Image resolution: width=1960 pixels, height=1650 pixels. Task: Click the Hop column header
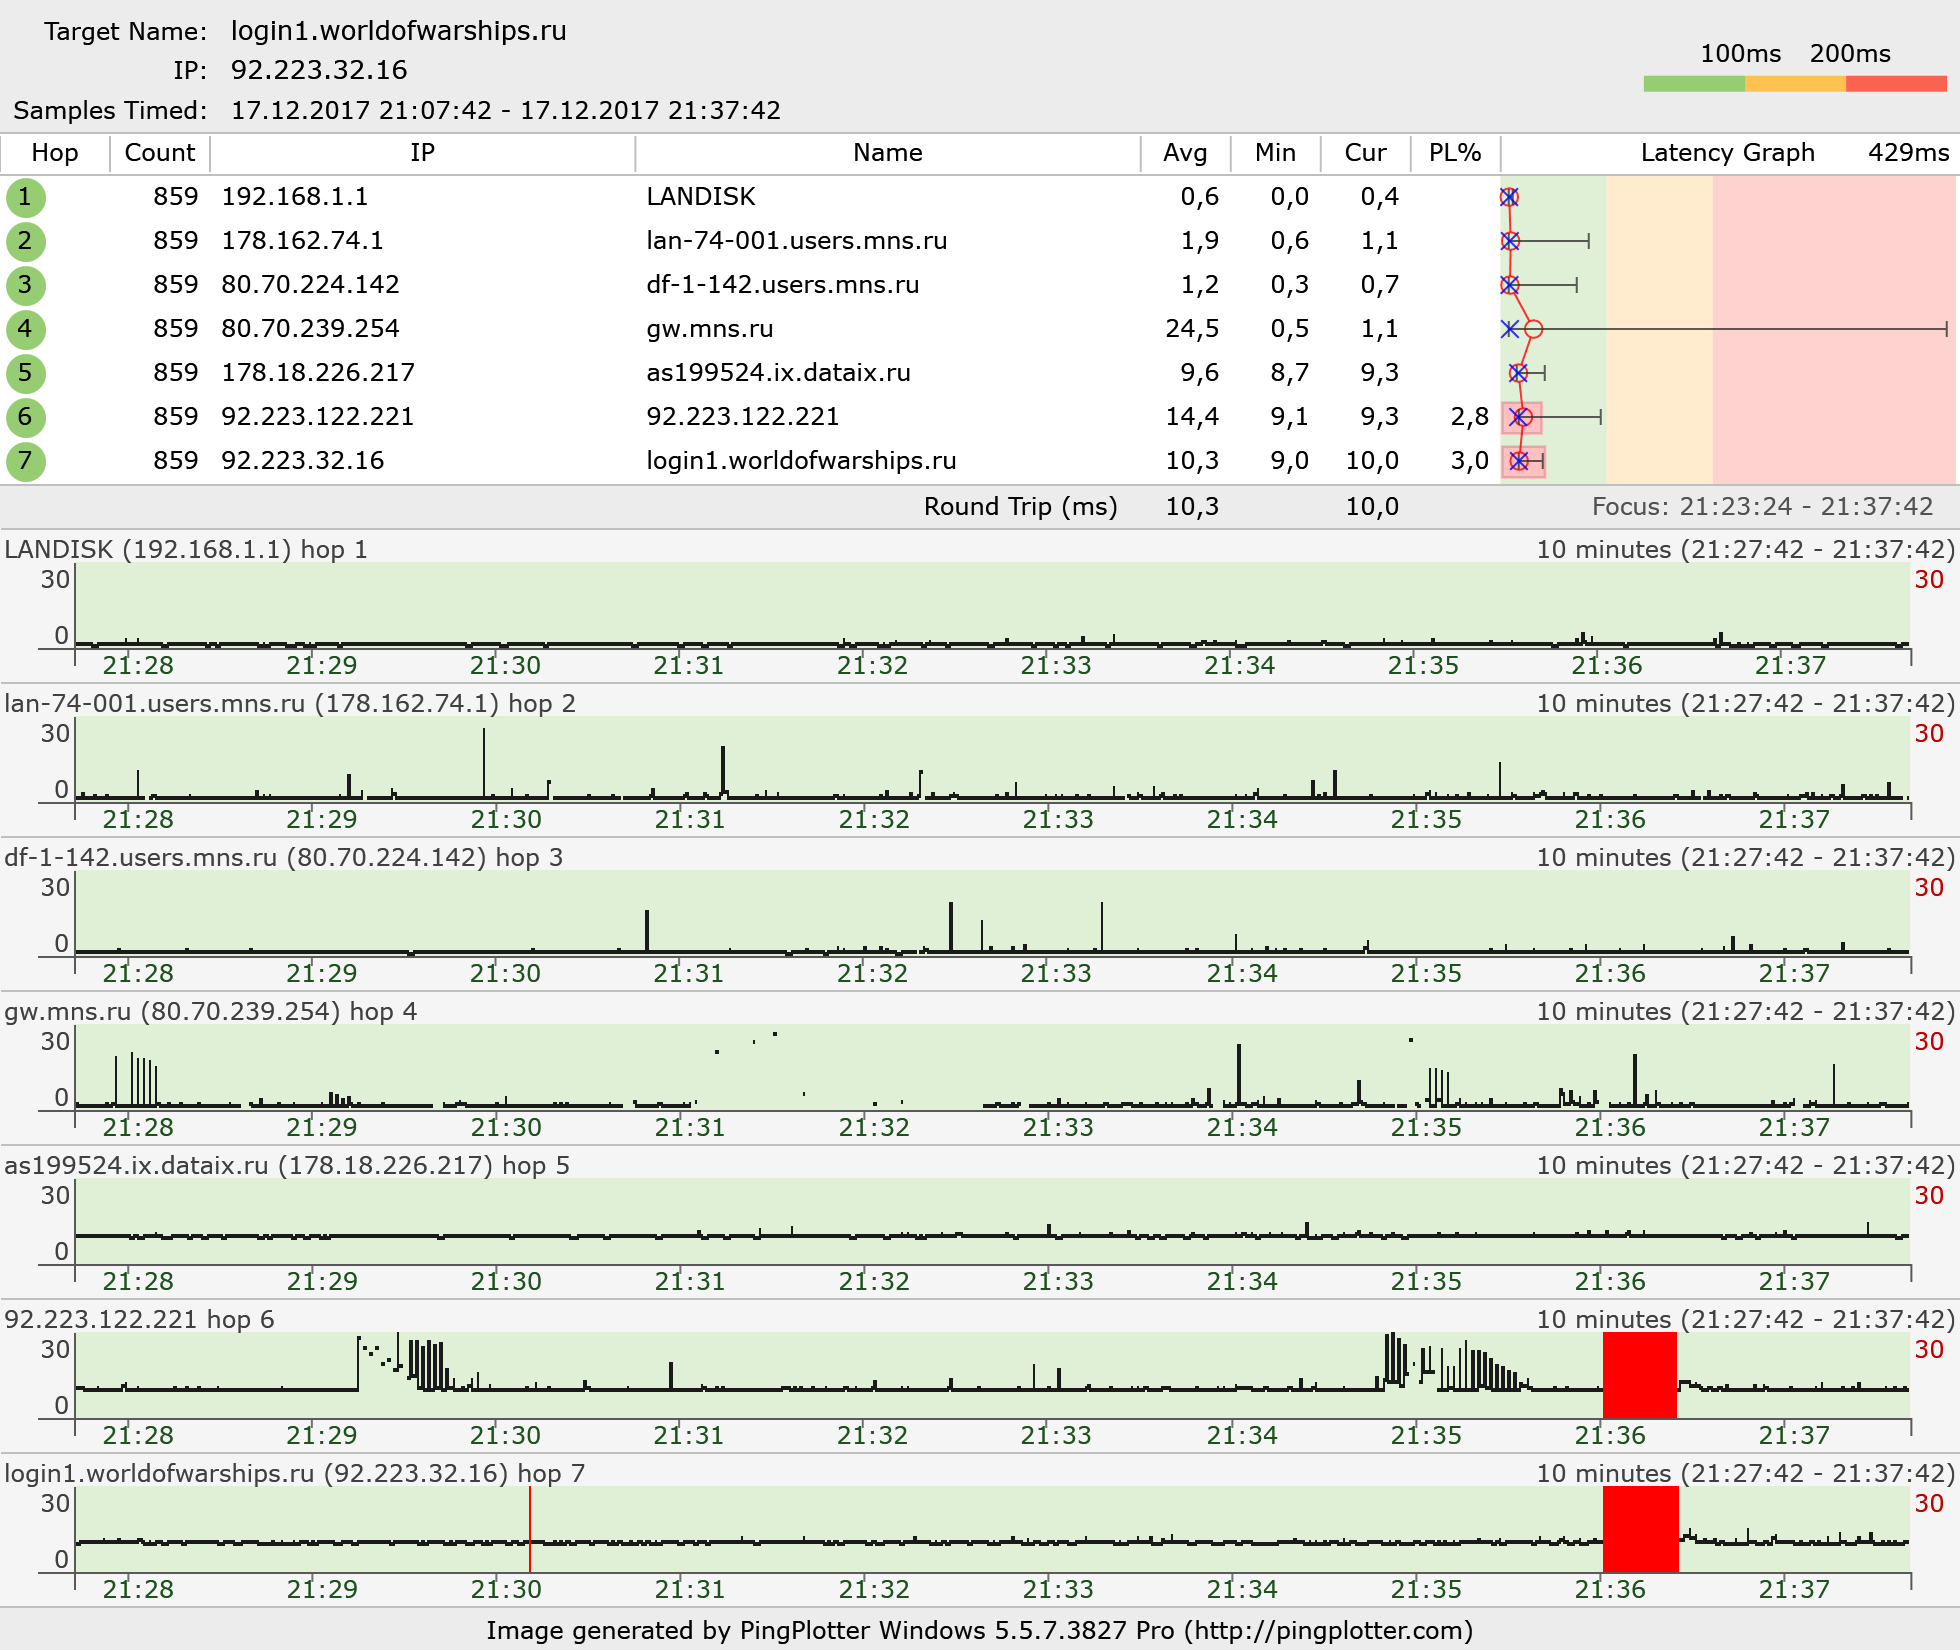pyautogui.click(x=55, y=153)
